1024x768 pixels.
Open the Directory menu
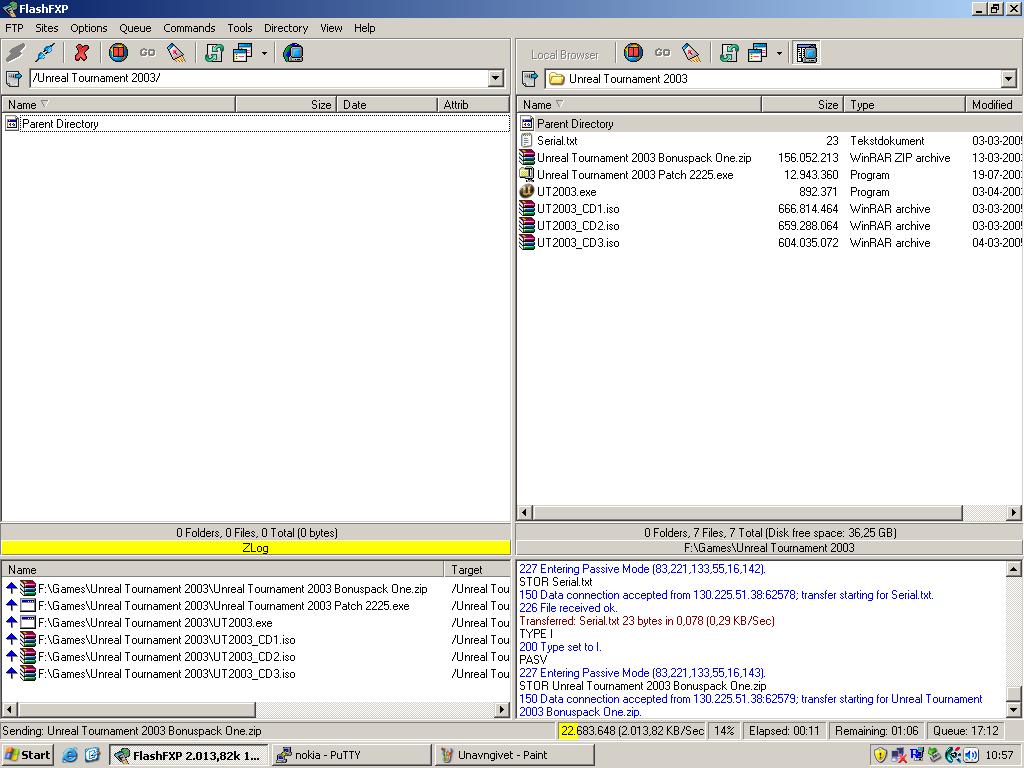[286, 28]
